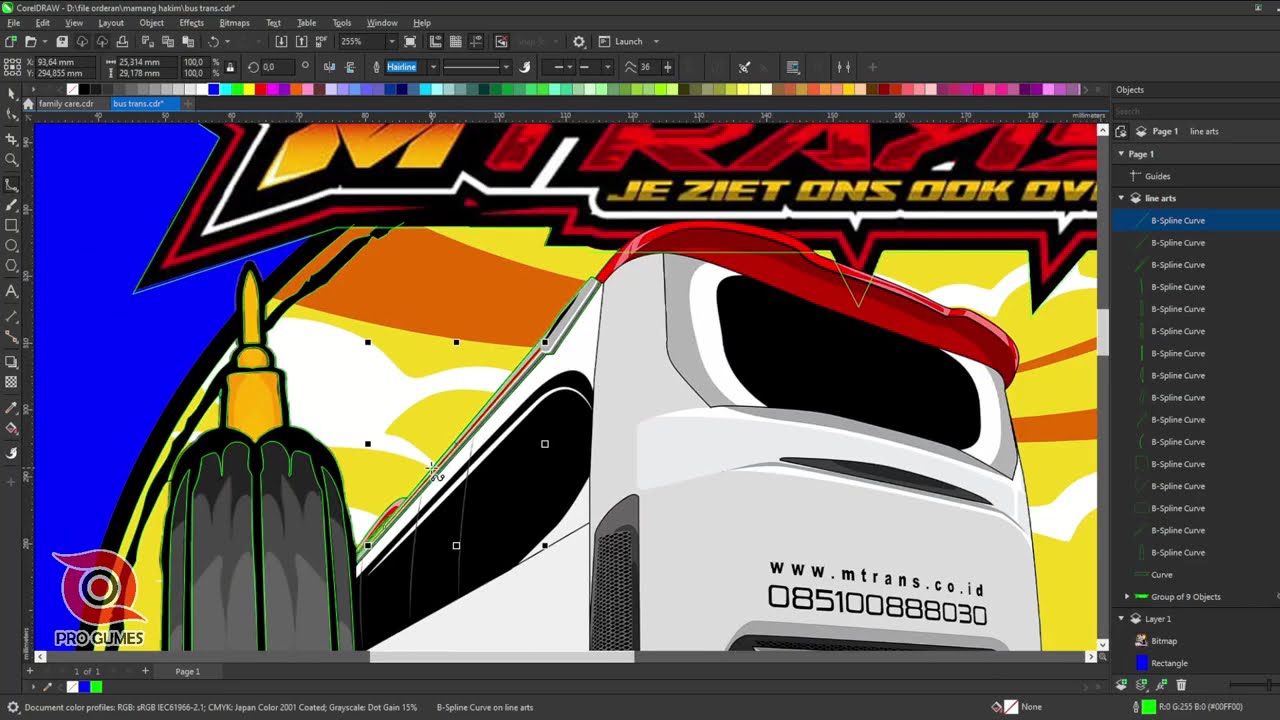Image resolution: width=1280 pixels, height=720 pixels.
Task: Click the Undo icon
Action: tap(213, 42)
